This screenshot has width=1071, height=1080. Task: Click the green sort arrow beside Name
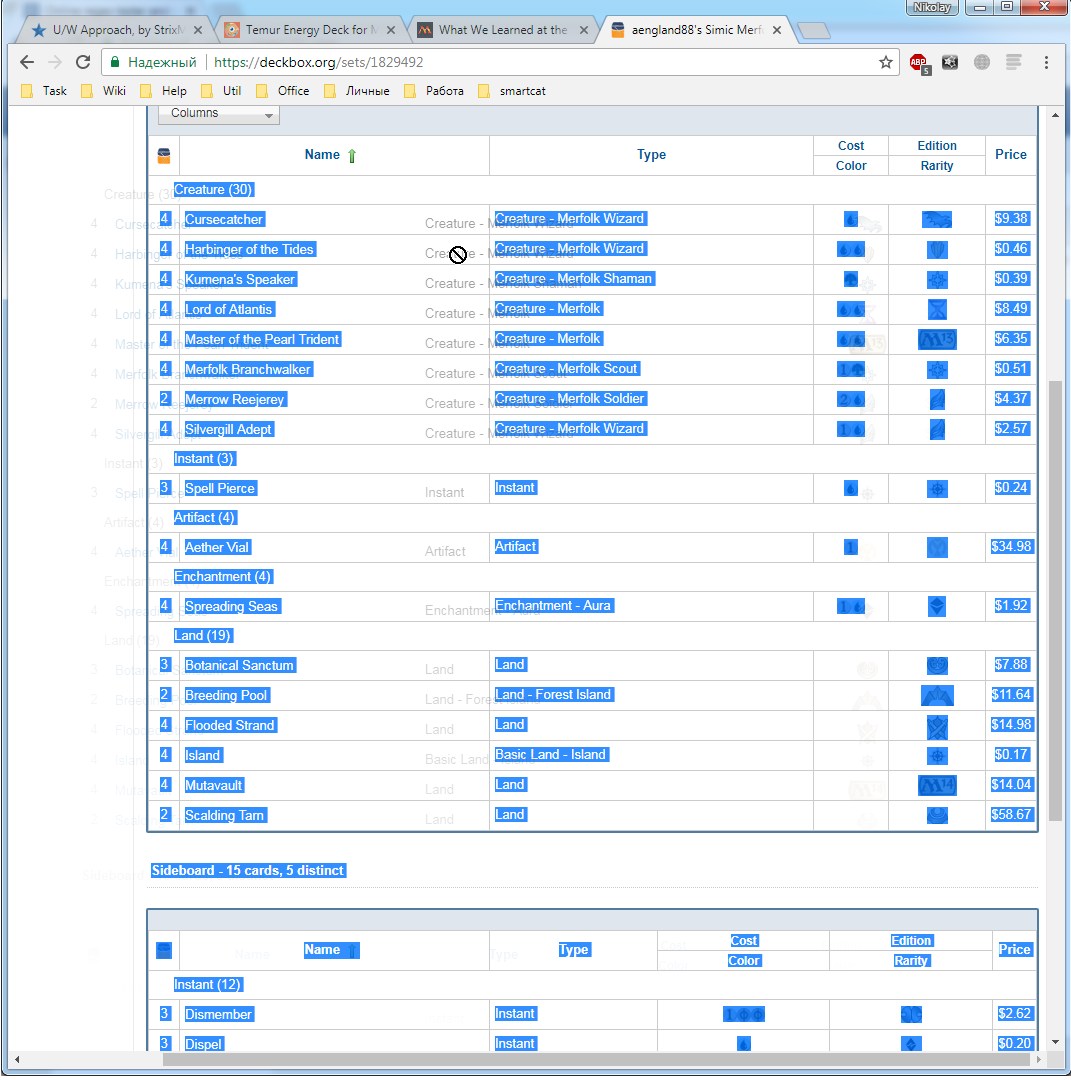pyautogui.click(x=351, y=155)
